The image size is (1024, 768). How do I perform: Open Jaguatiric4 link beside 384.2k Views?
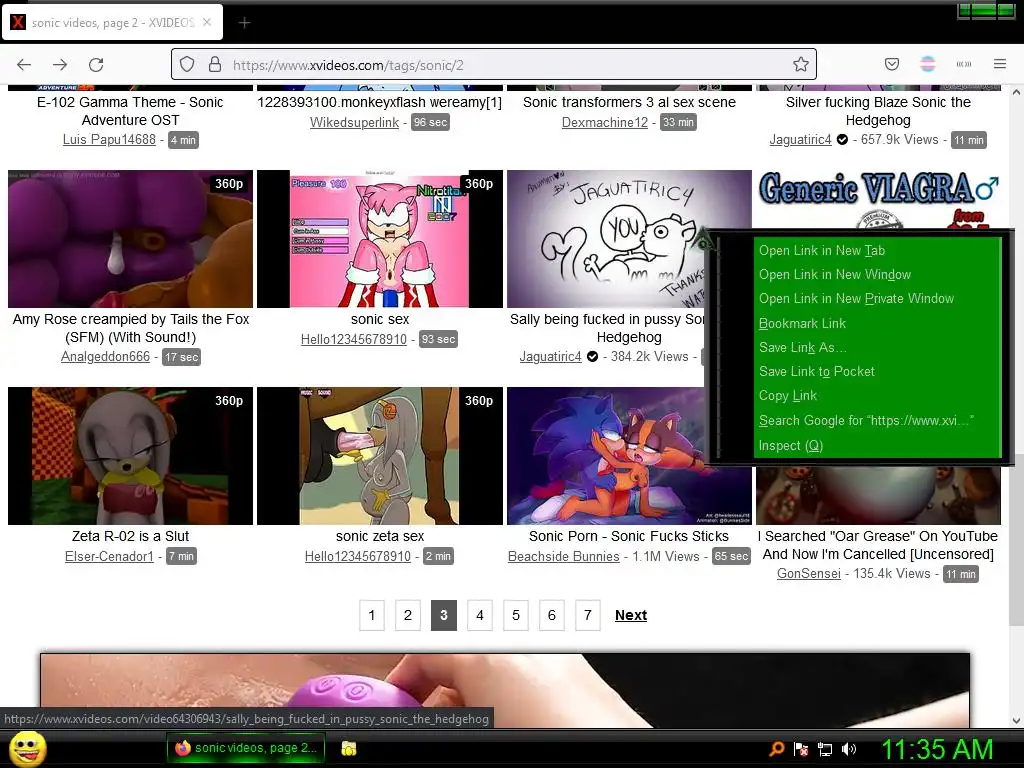click(x=550, y=357)
